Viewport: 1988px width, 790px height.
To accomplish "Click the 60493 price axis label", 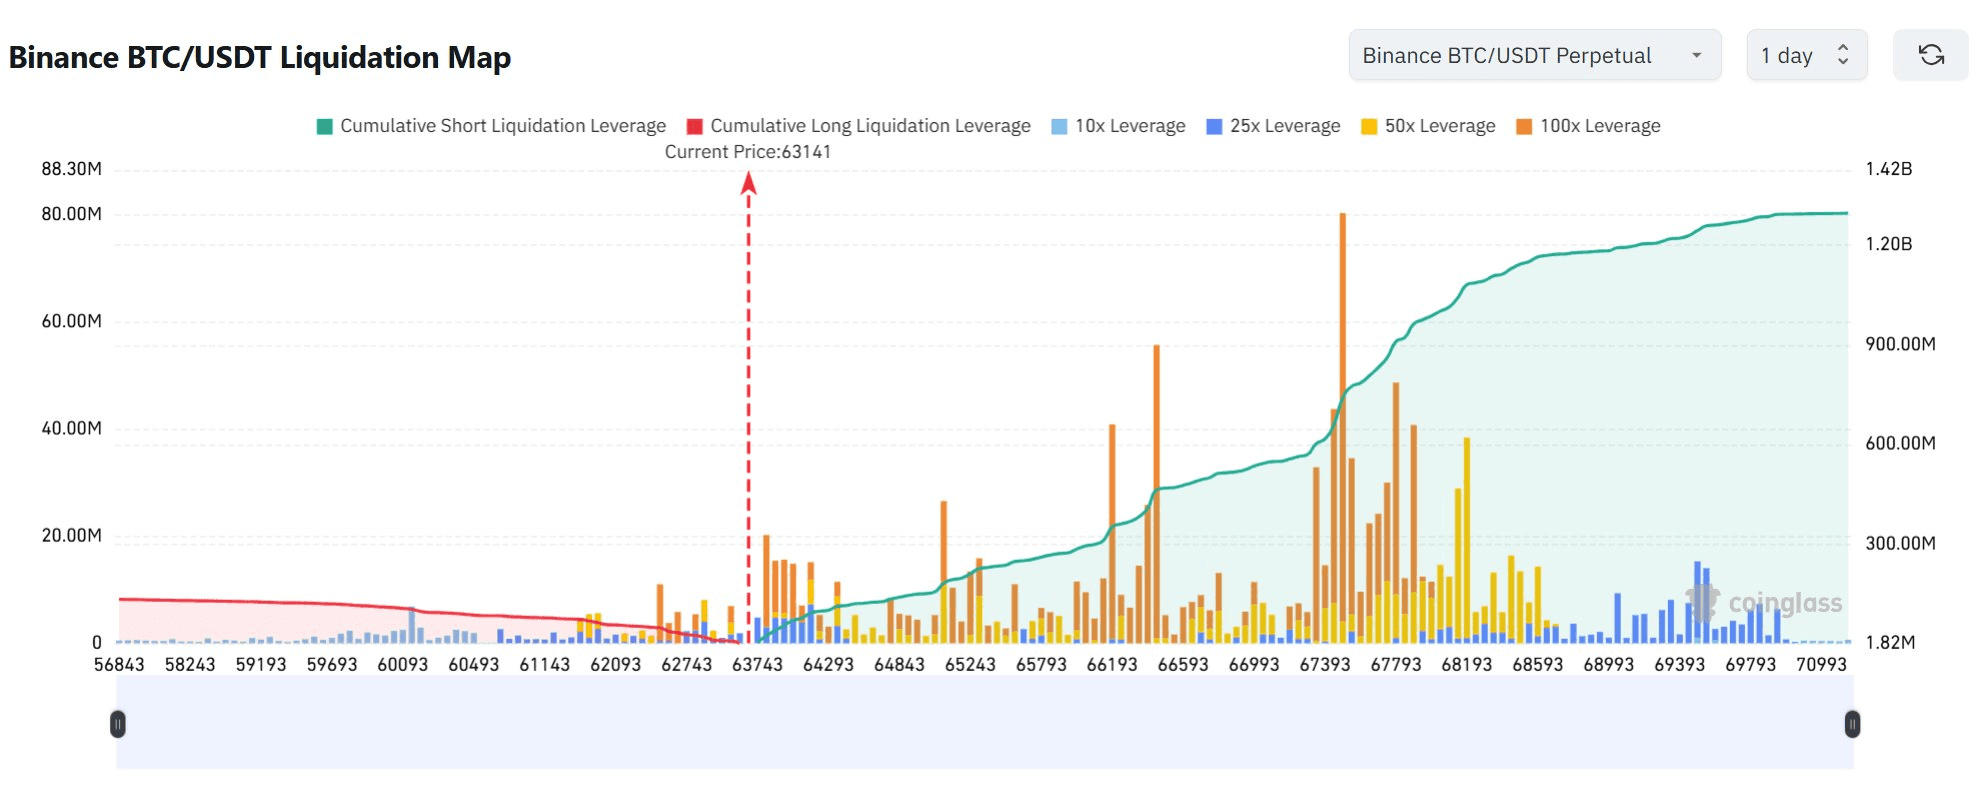I will click(474, 664).
